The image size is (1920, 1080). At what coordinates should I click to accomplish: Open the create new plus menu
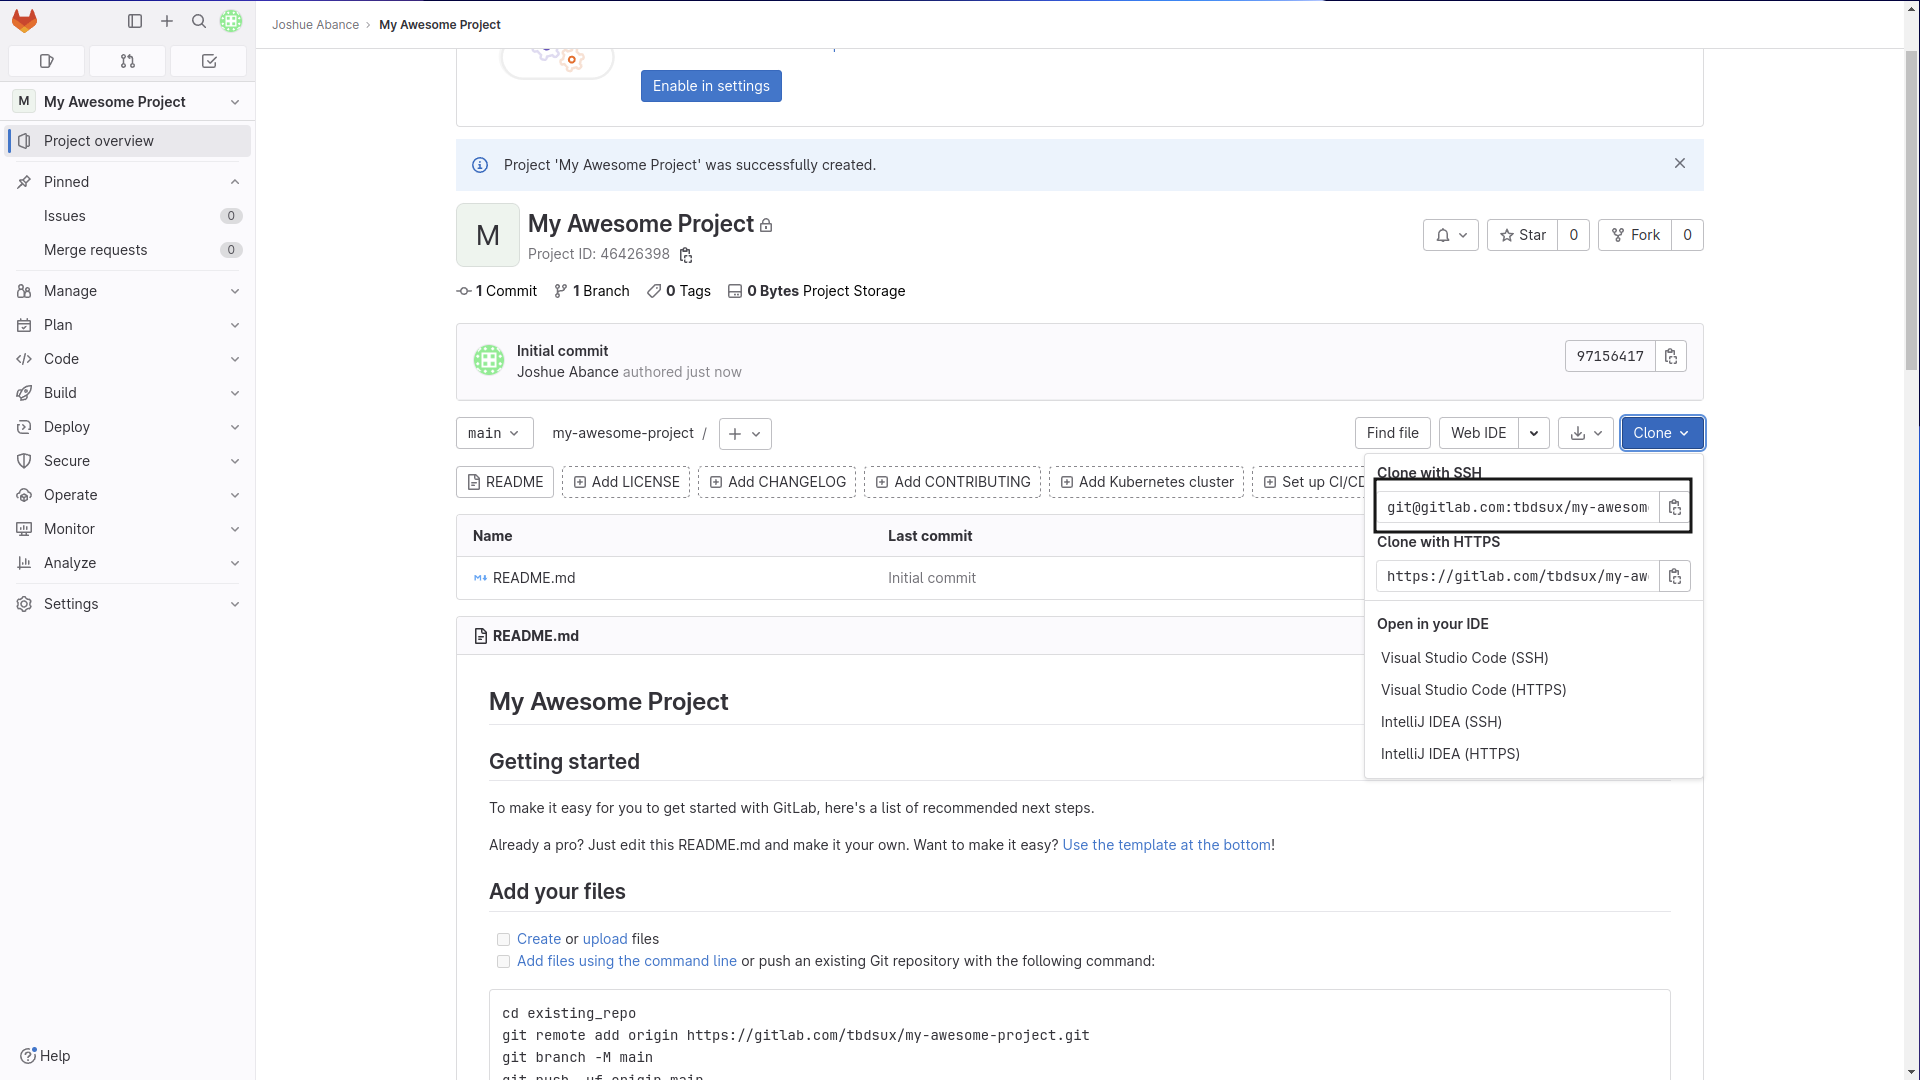167,21
